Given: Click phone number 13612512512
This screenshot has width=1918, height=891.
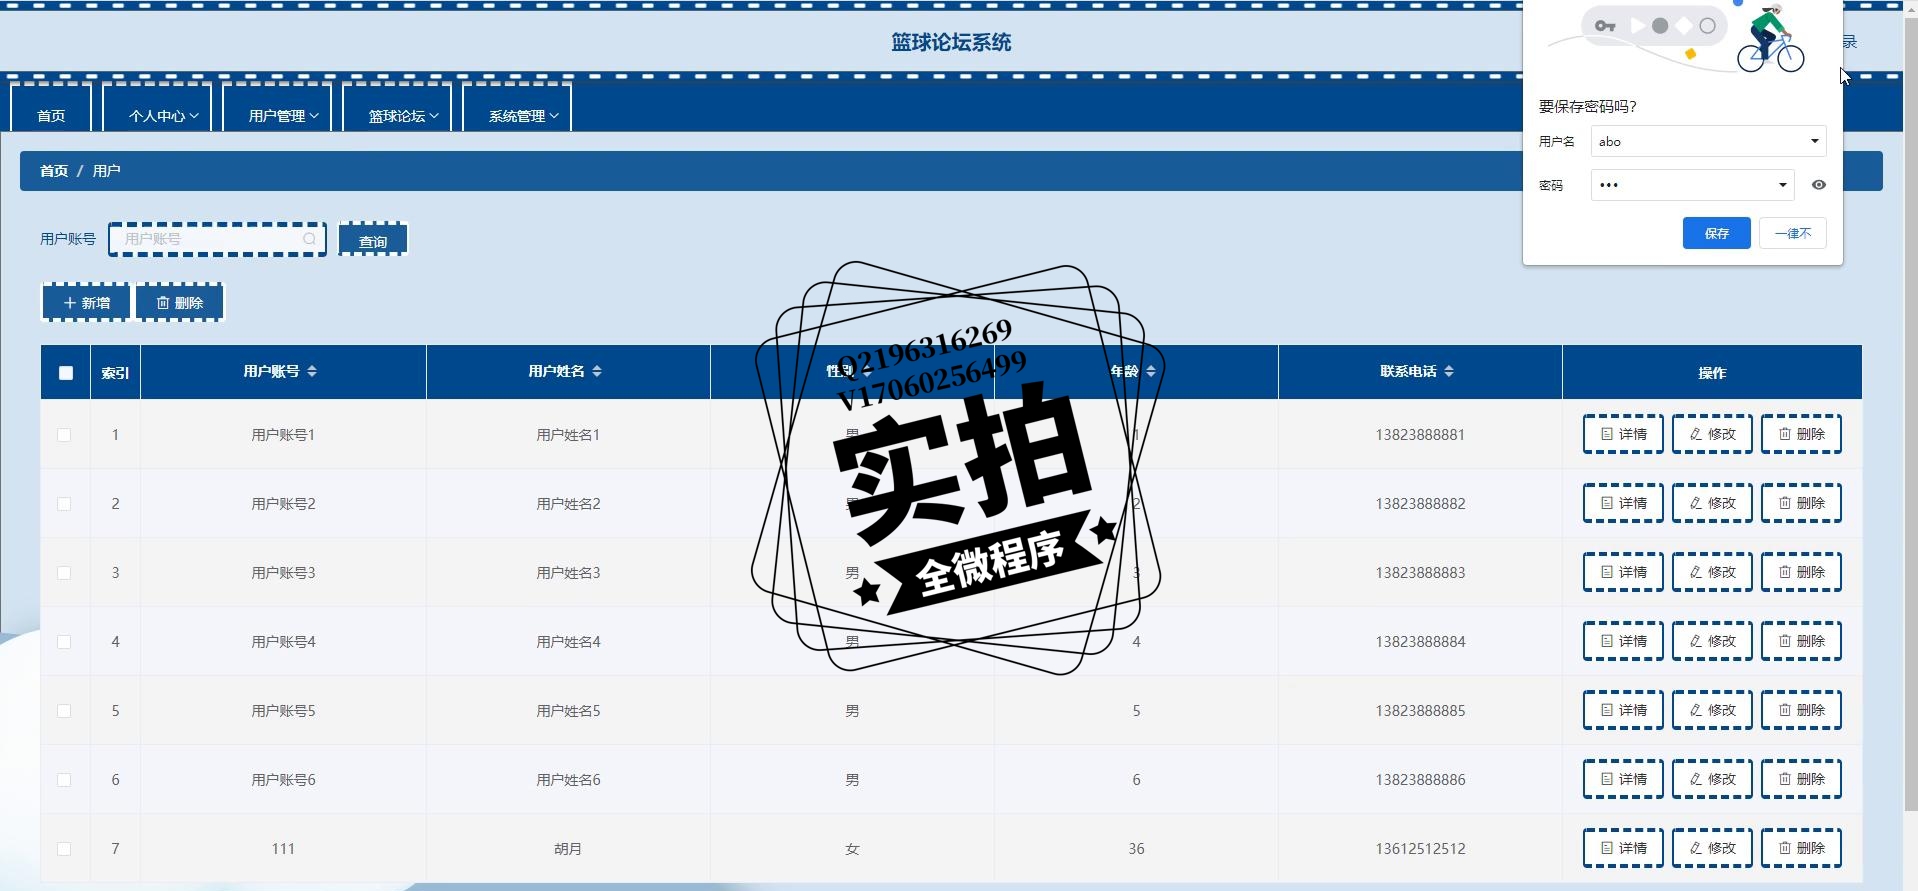Looking at the screenshot, I should pos(1420,849).
